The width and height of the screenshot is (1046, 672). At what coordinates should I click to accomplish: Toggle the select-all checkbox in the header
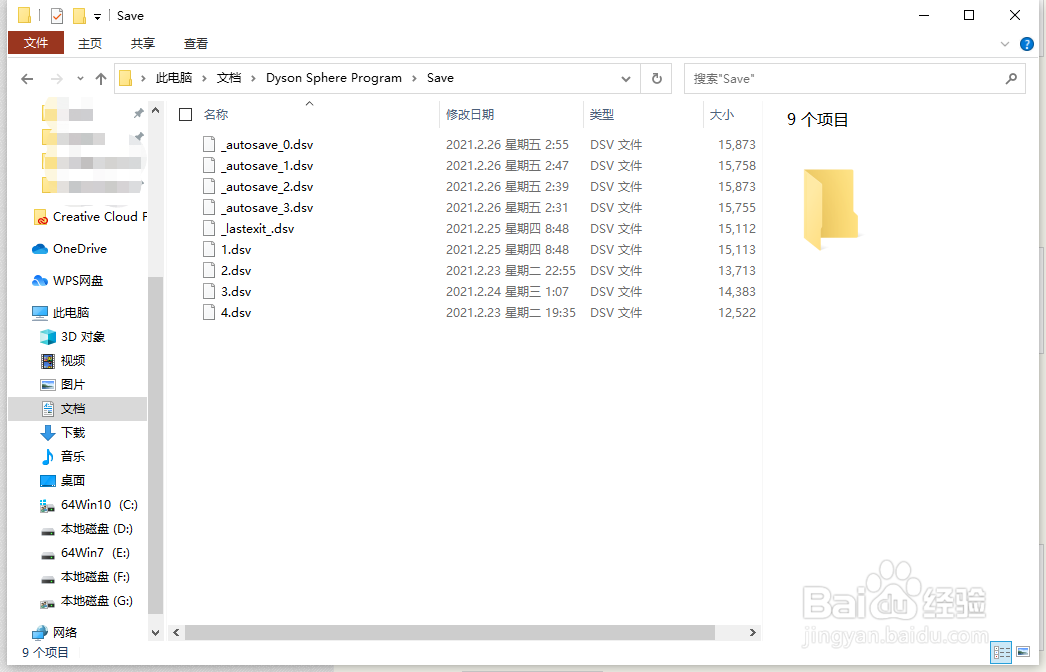click(185, 115)
